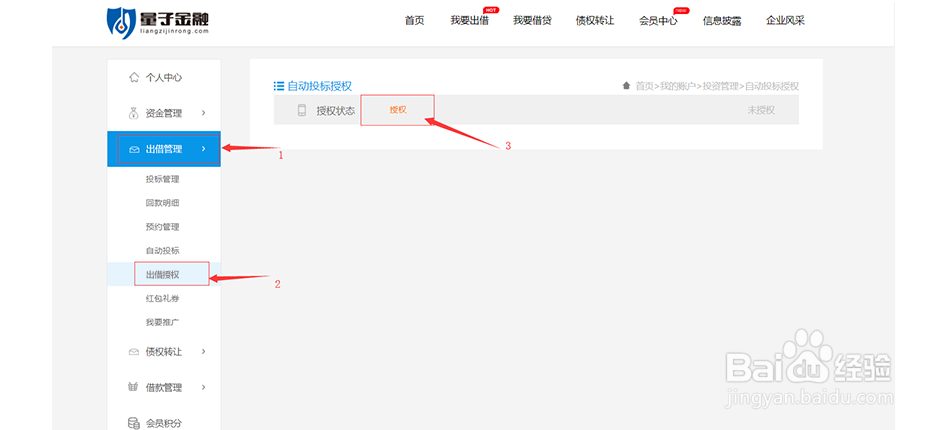Expand the sidebar 债权转让 chevron

204,351
